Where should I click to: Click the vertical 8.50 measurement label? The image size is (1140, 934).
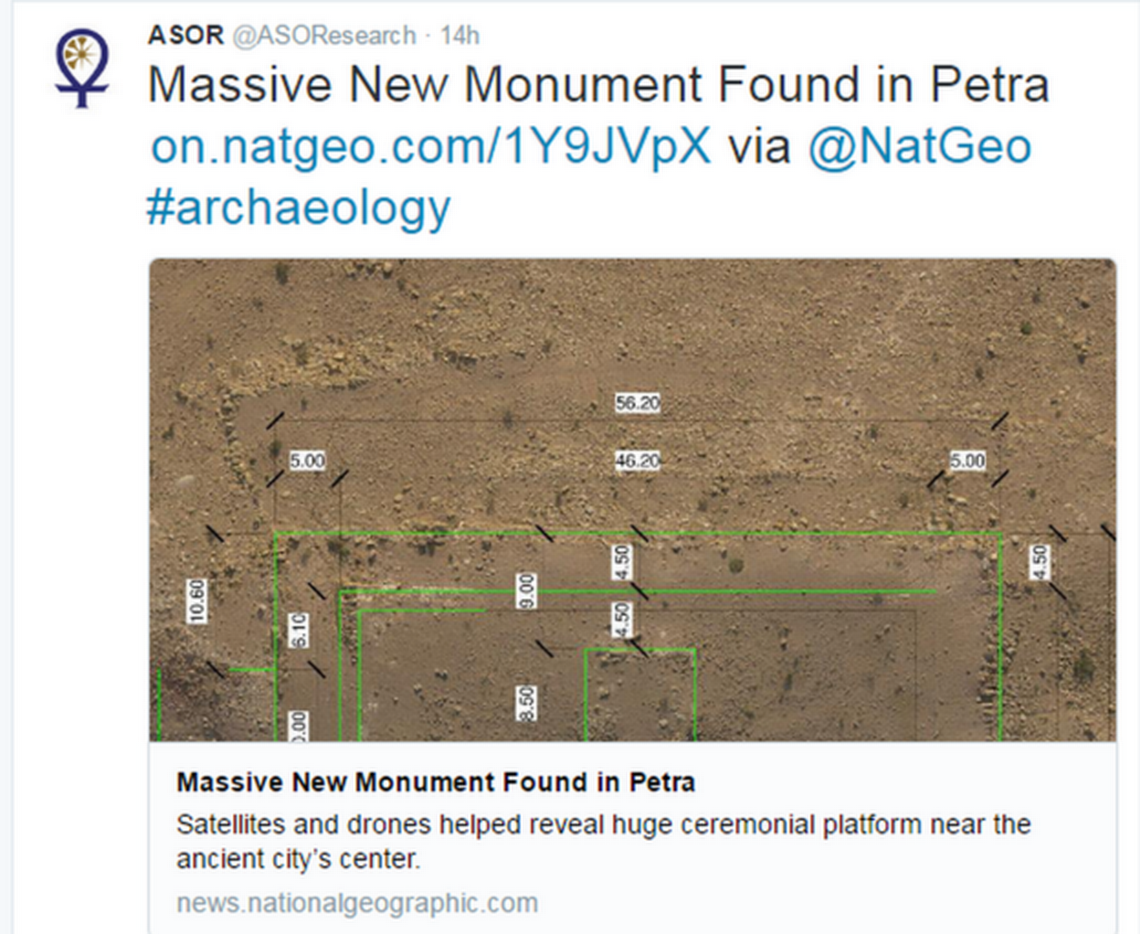click(x=528, y=704)
